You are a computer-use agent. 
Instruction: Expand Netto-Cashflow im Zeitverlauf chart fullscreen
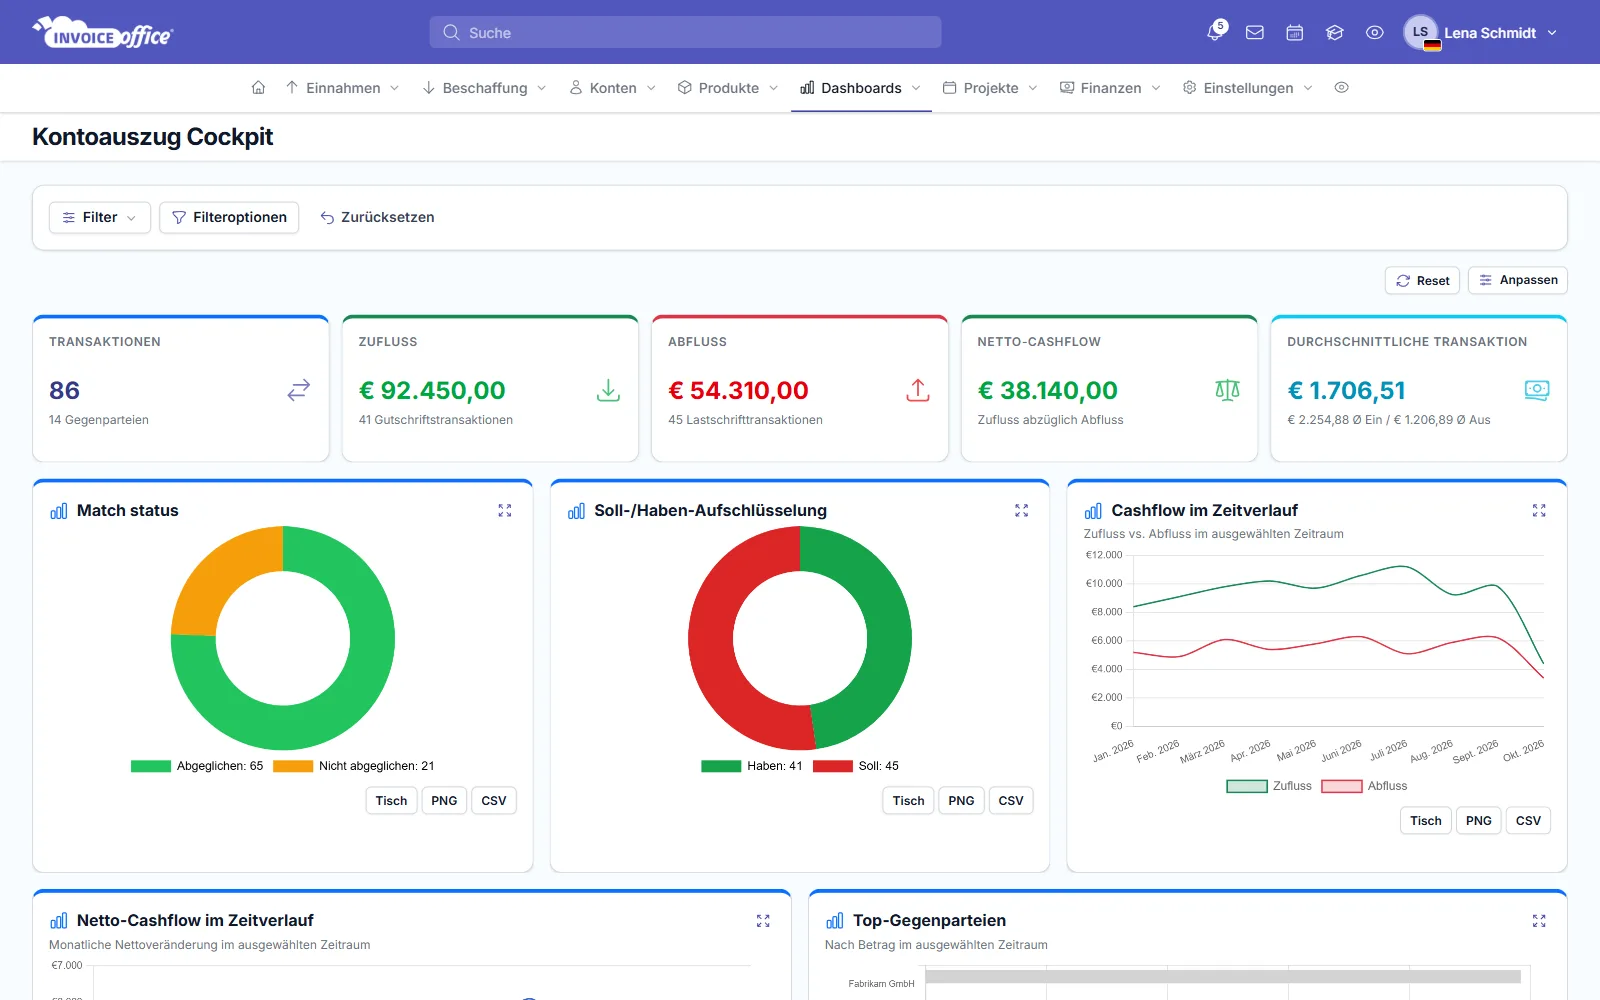tap(763, 921)
